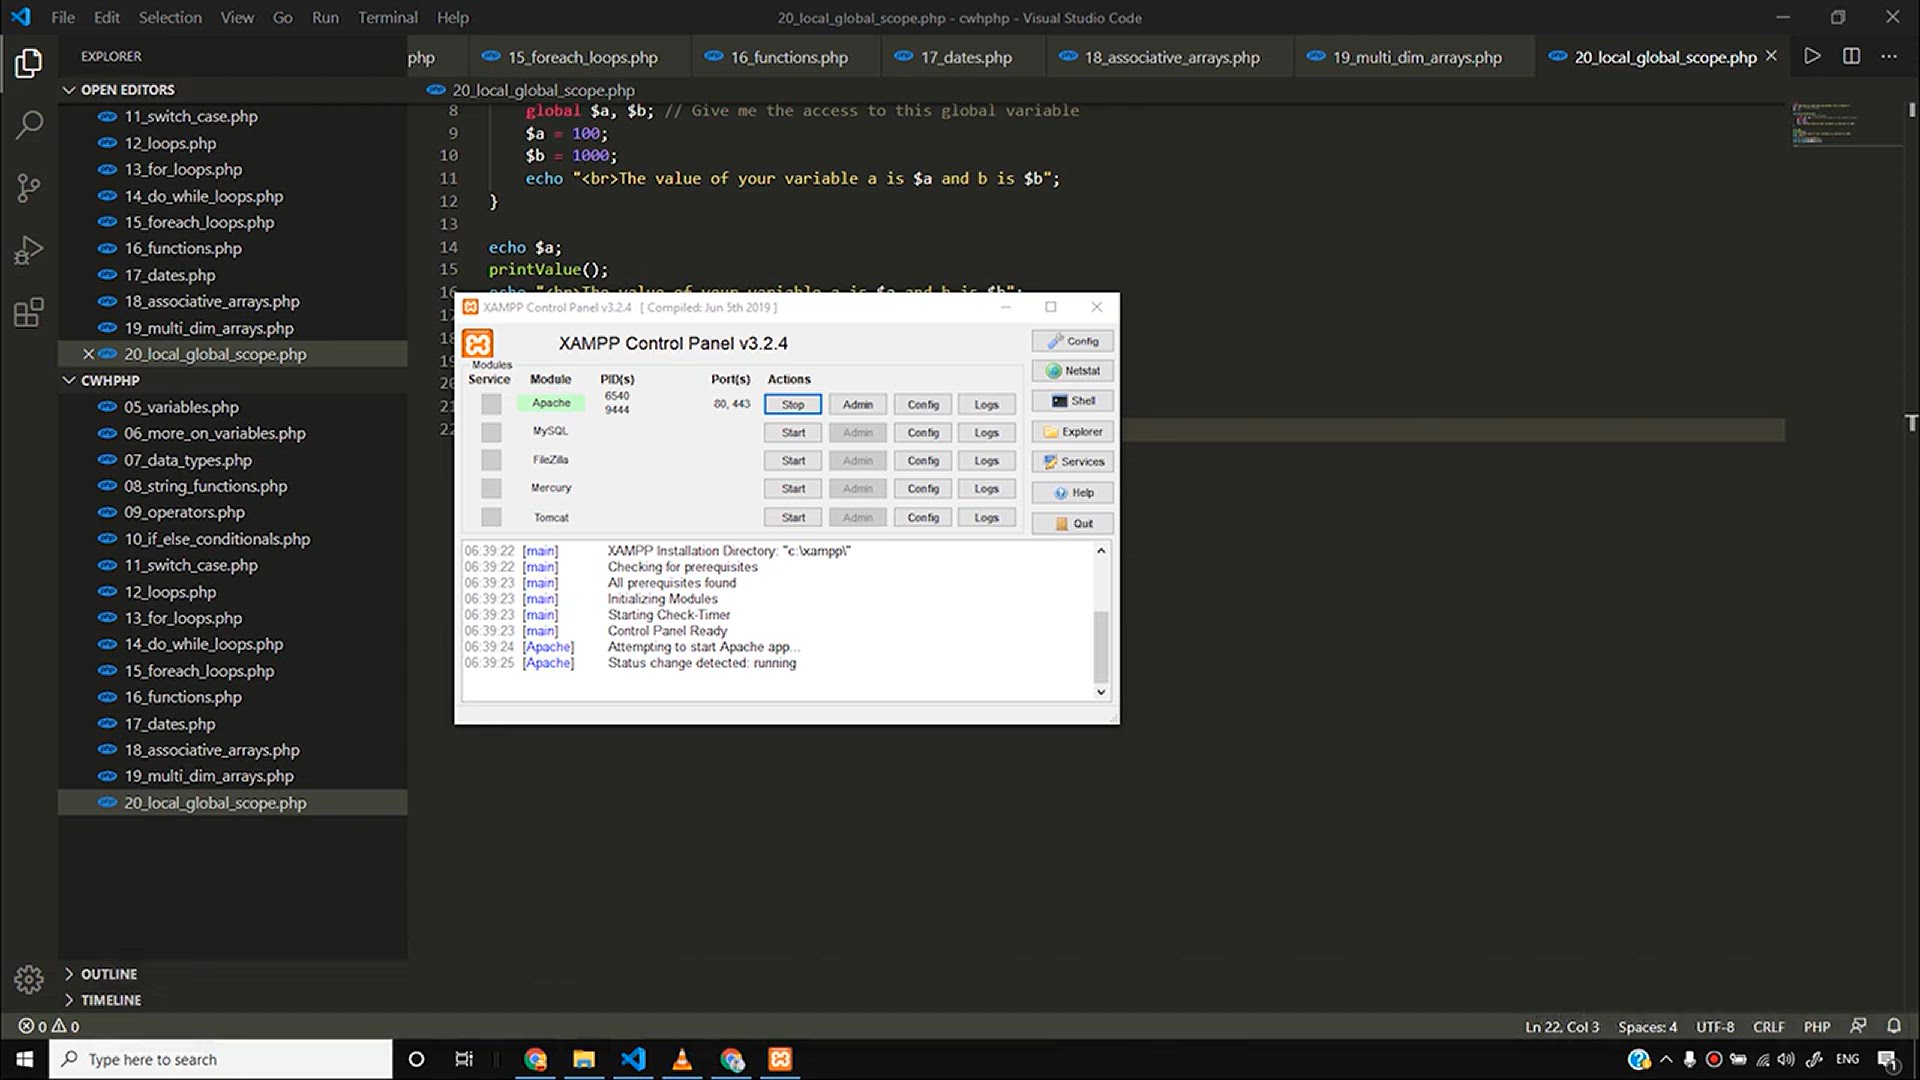Click the Run file play icon
Image resolution: width=1920 pixels, height=1080 pixels.
tap(1812, 57)
